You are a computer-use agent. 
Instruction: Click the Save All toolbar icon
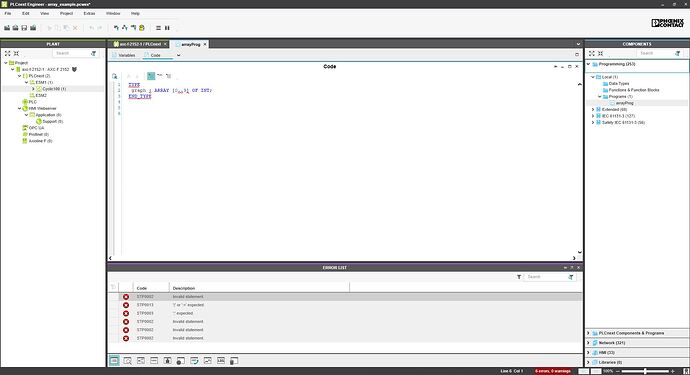(33, 28)
